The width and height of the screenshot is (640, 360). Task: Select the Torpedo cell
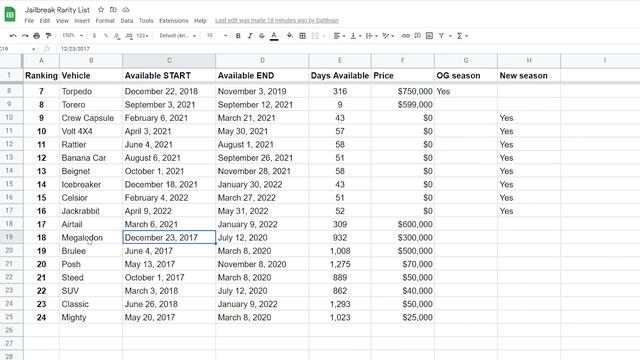(91, 91)
